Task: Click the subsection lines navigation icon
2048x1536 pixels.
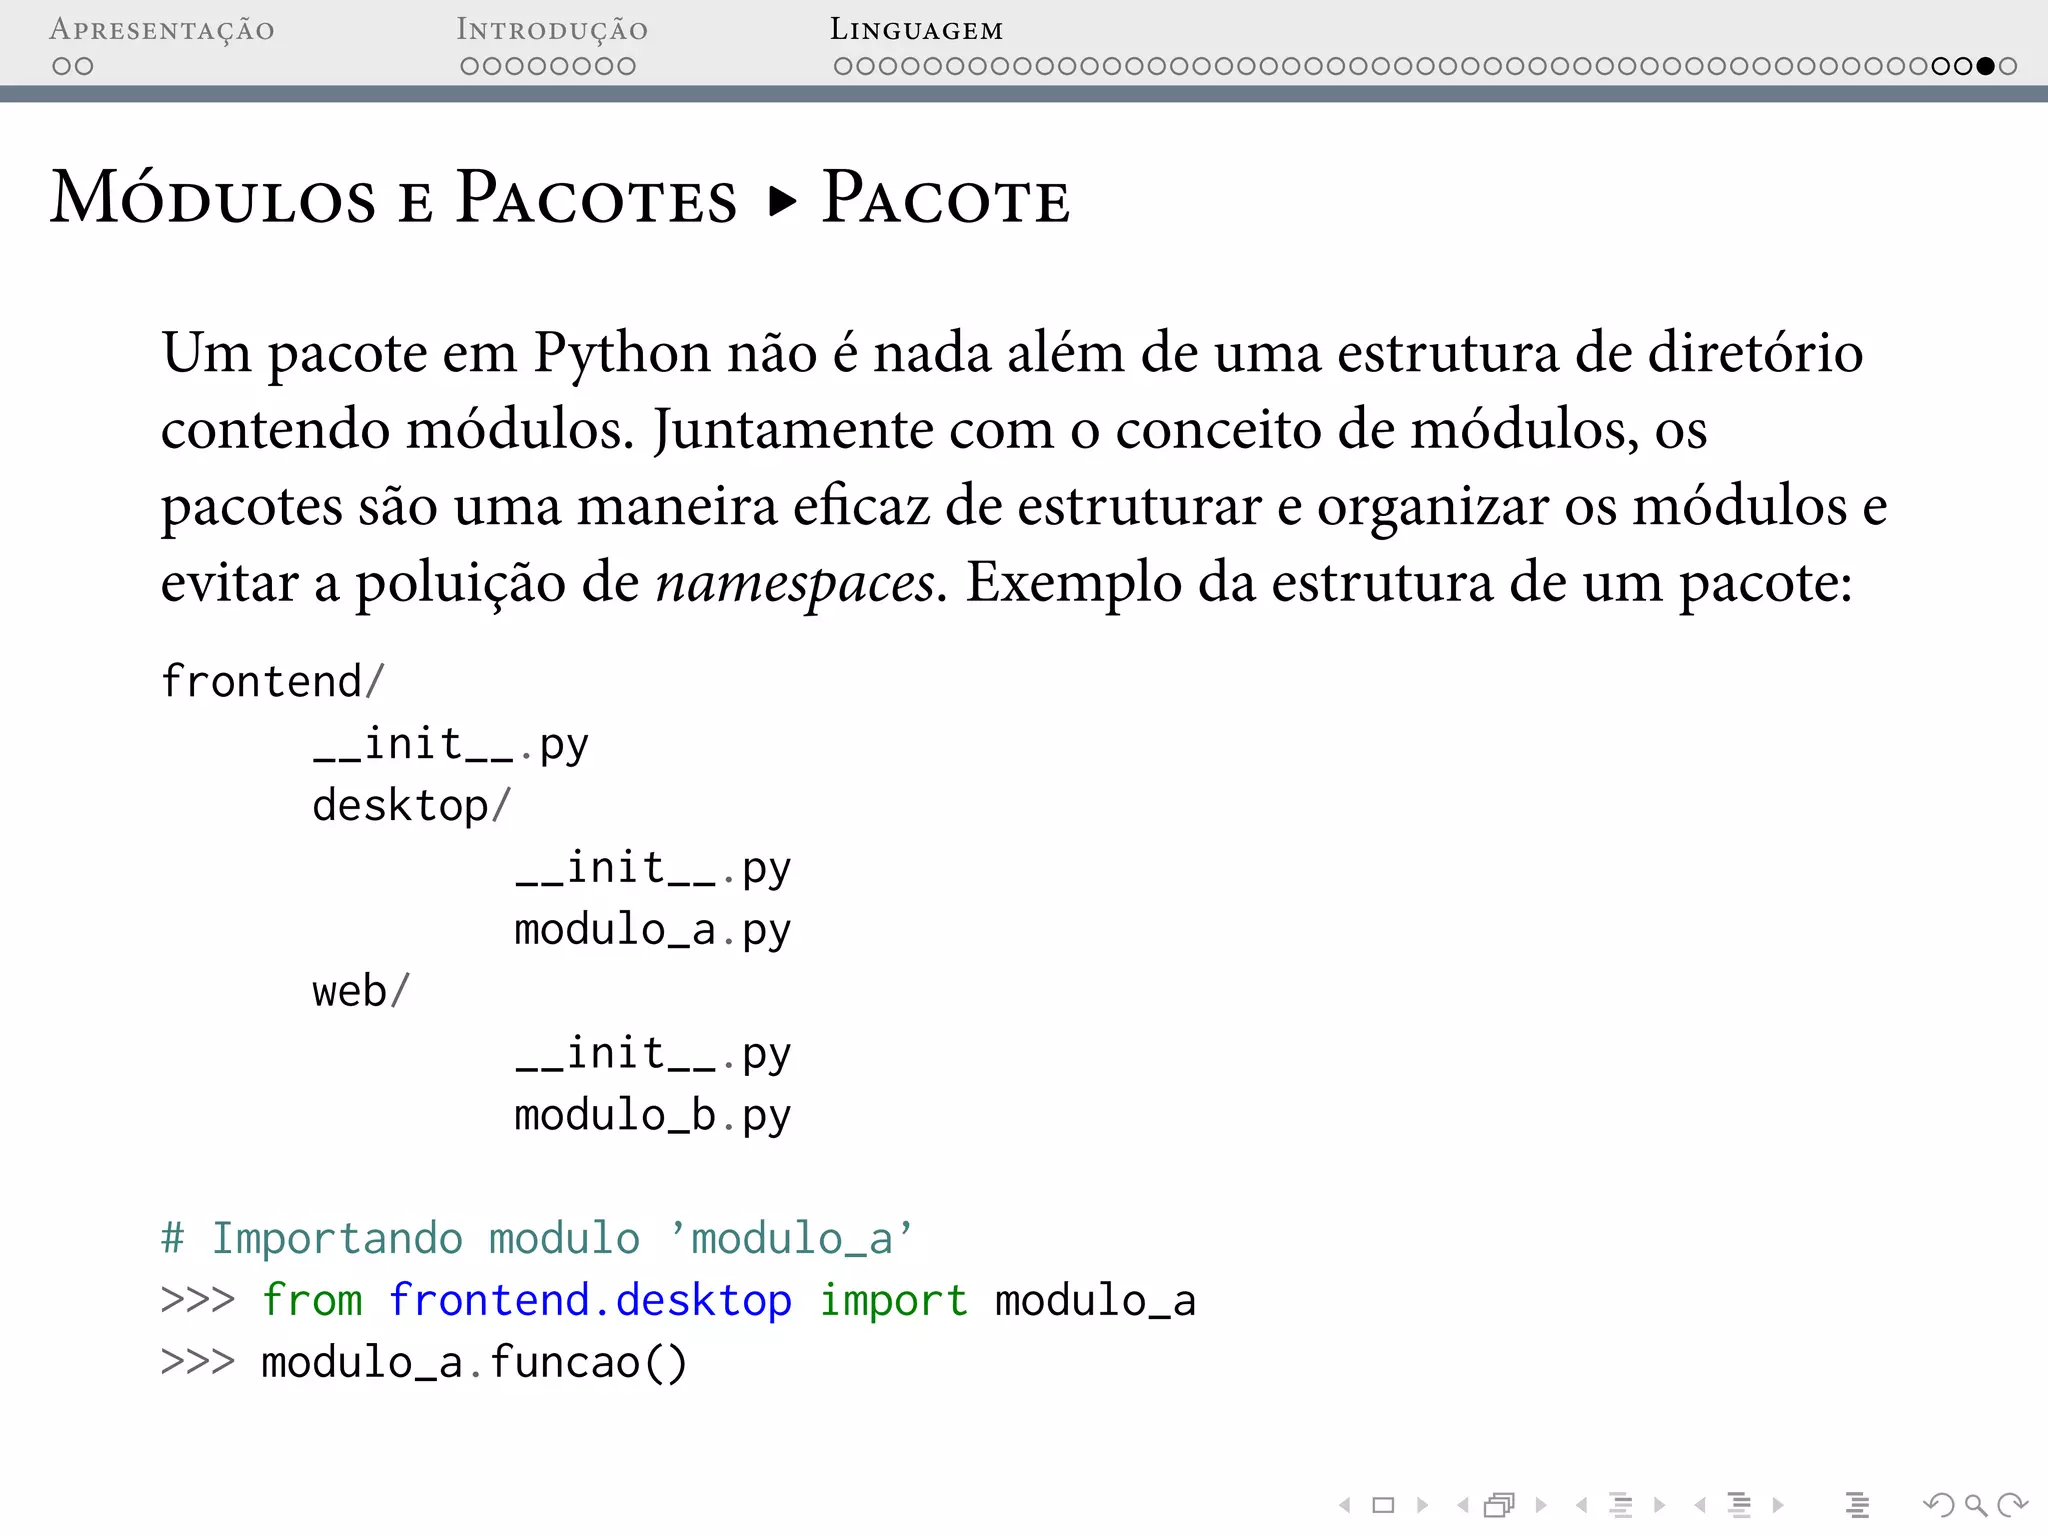Action: pos(1621,1504)
